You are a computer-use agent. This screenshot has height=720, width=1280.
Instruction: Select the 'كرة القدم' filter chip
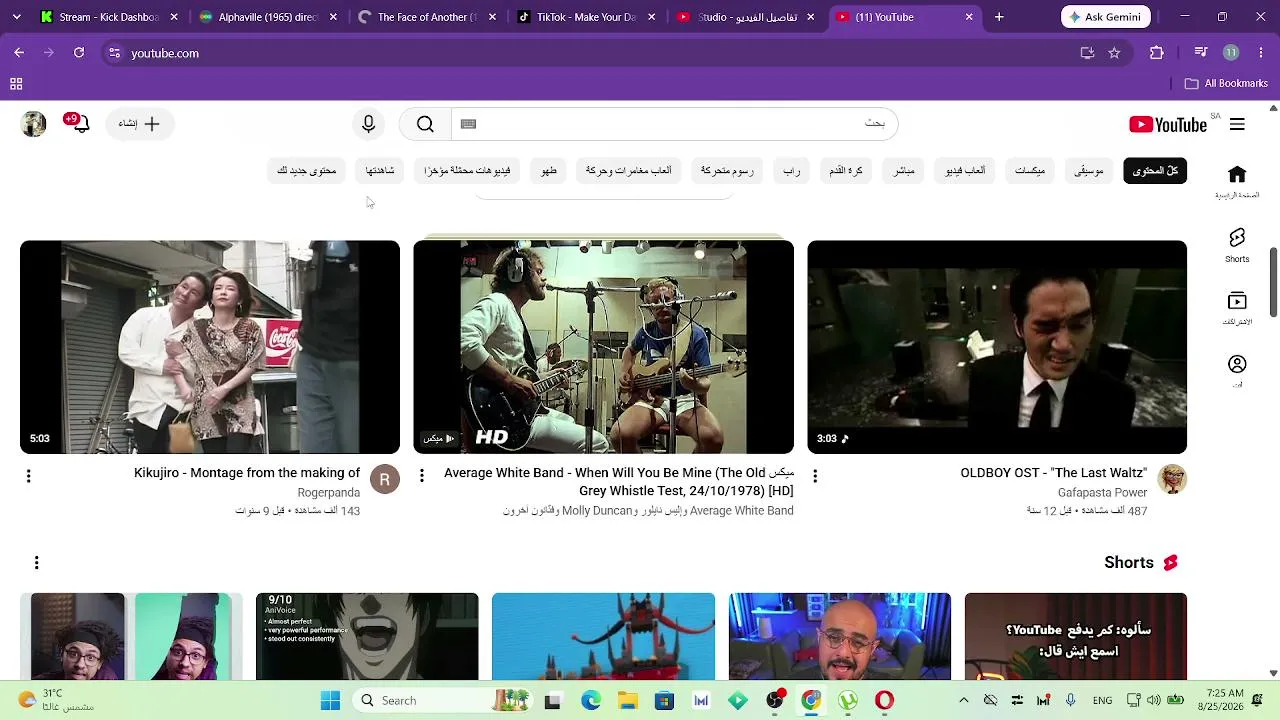point(846,171)
